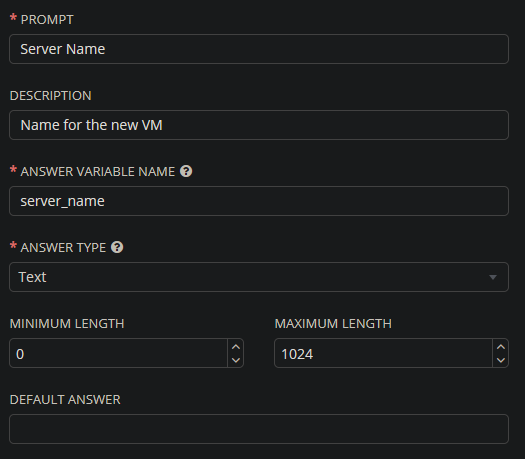This screenshot has width=525, height=459.
Task: Open the Answer Type dropdown showing Text
Action: click(x=259, y=277)
